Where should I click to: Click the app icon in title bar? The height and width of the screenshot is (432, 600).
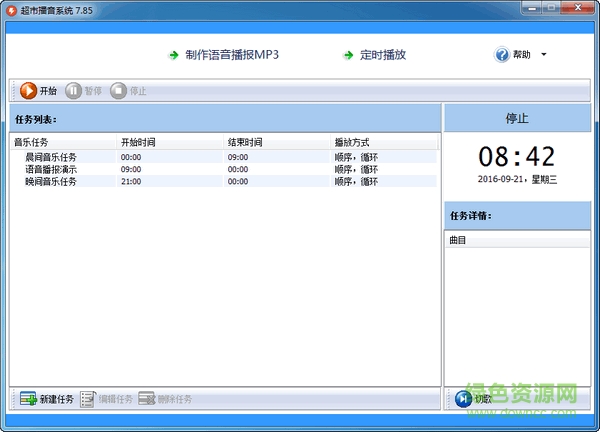pos(12,10)
